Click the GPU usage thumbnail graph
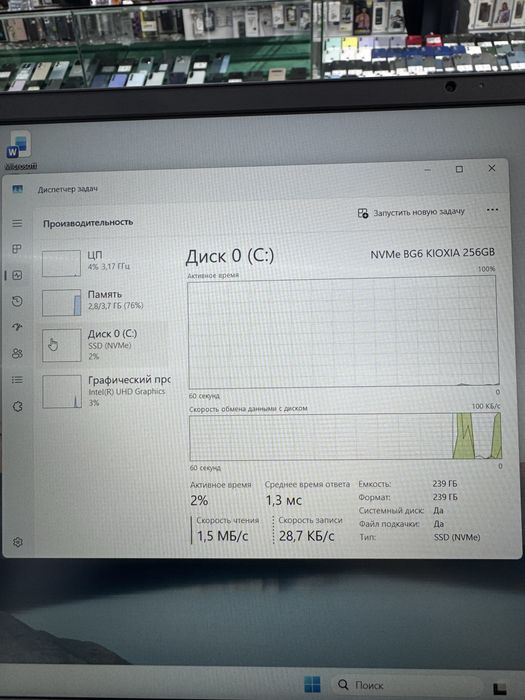The width and height of the screenshot is (525, 700). tap(62, 392)
